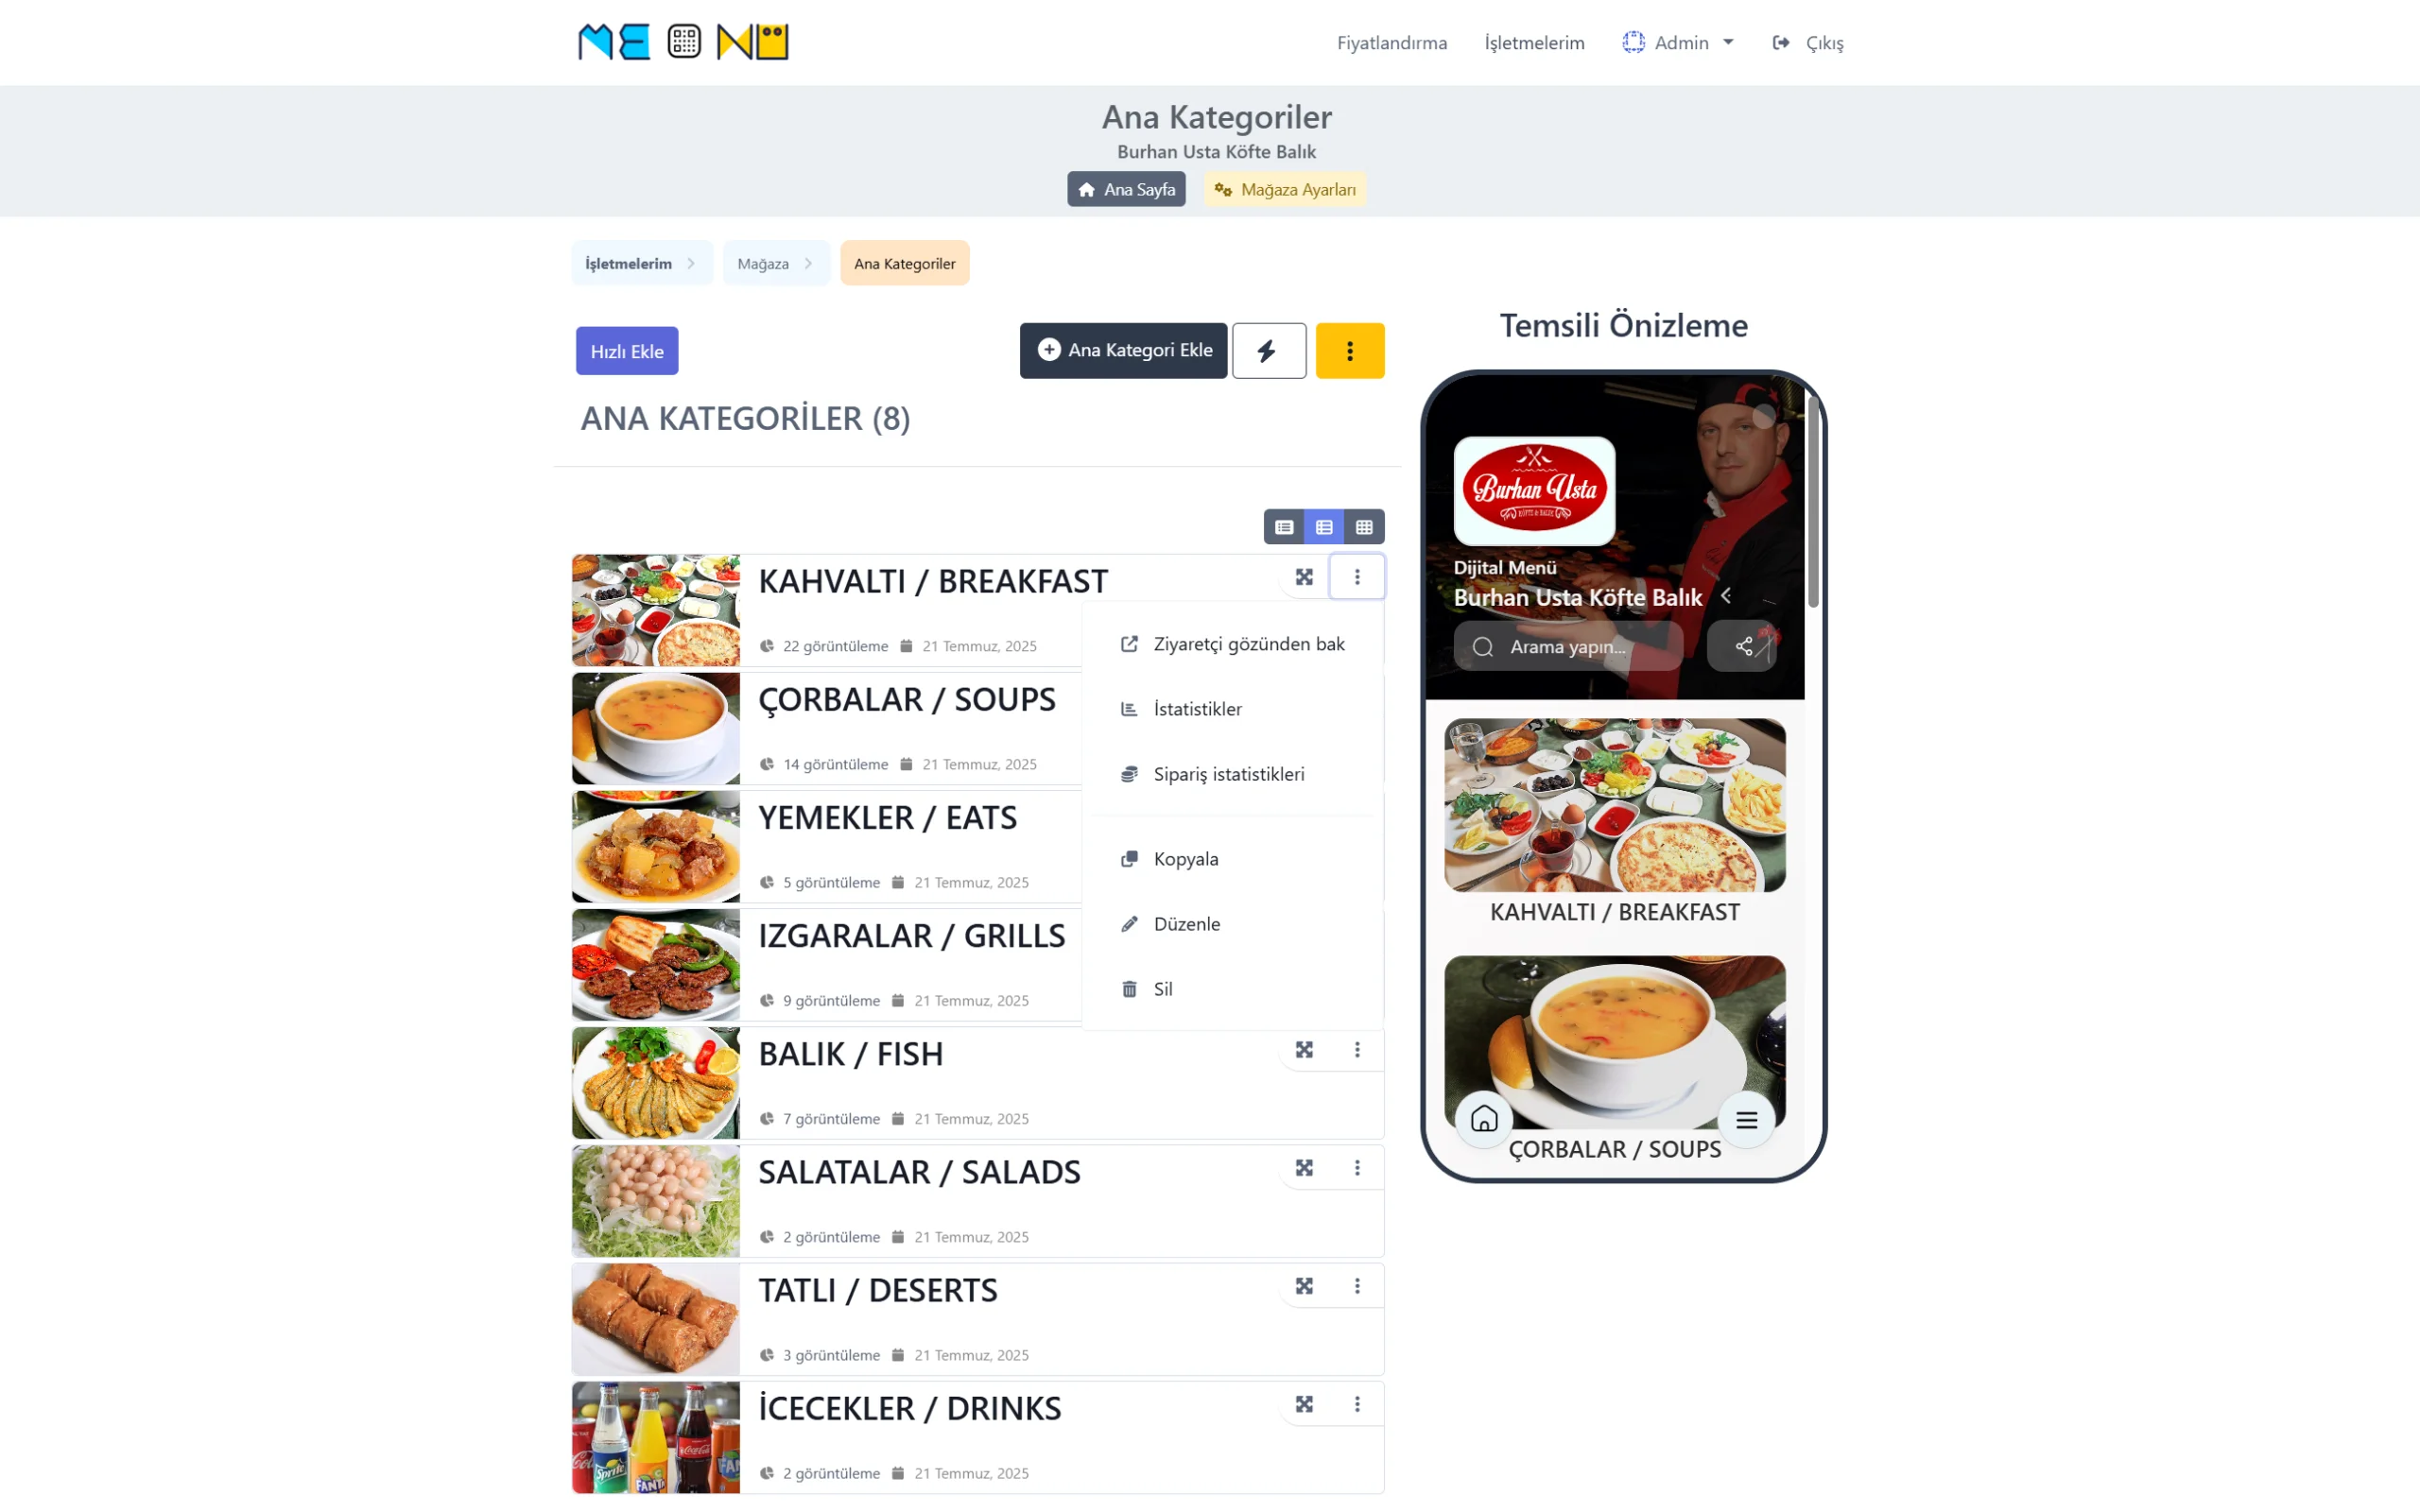The height and width of the screenshot is (1512, 2420).
Task: Click the move icon on BALIK / FISH row
Action: coord(1304,1050)
